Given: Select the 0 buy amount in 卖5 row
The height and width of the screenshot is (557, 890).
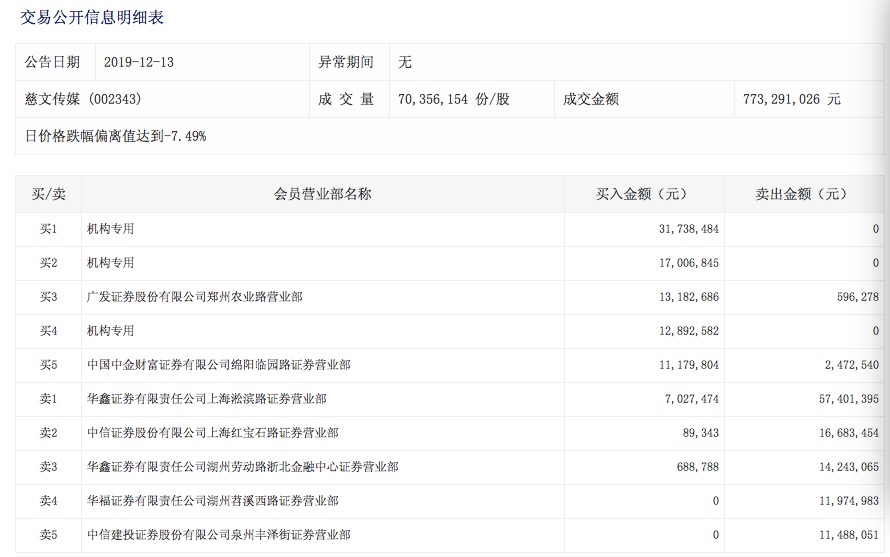Looking at the screenshot, I should 716,535.
